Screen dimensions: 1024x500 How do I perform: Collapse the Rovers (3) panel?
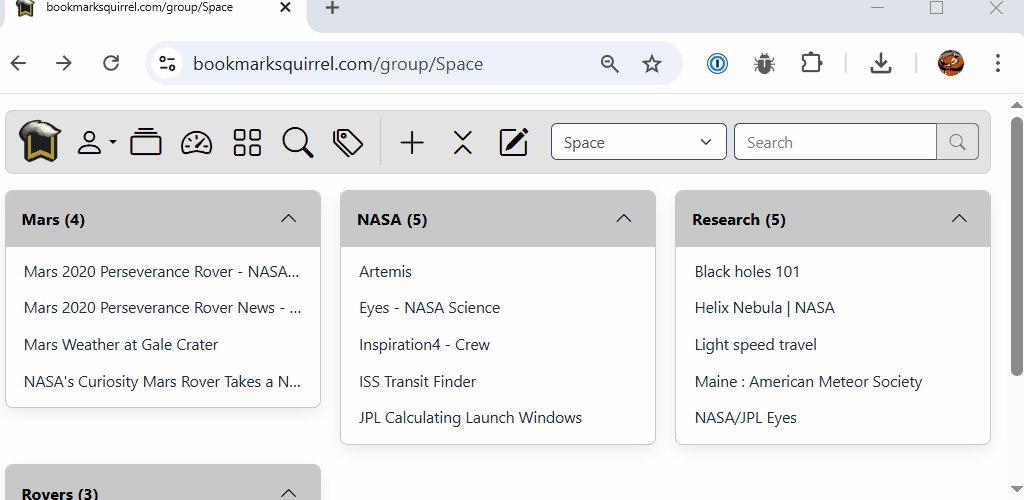click(x=289, y=493)
